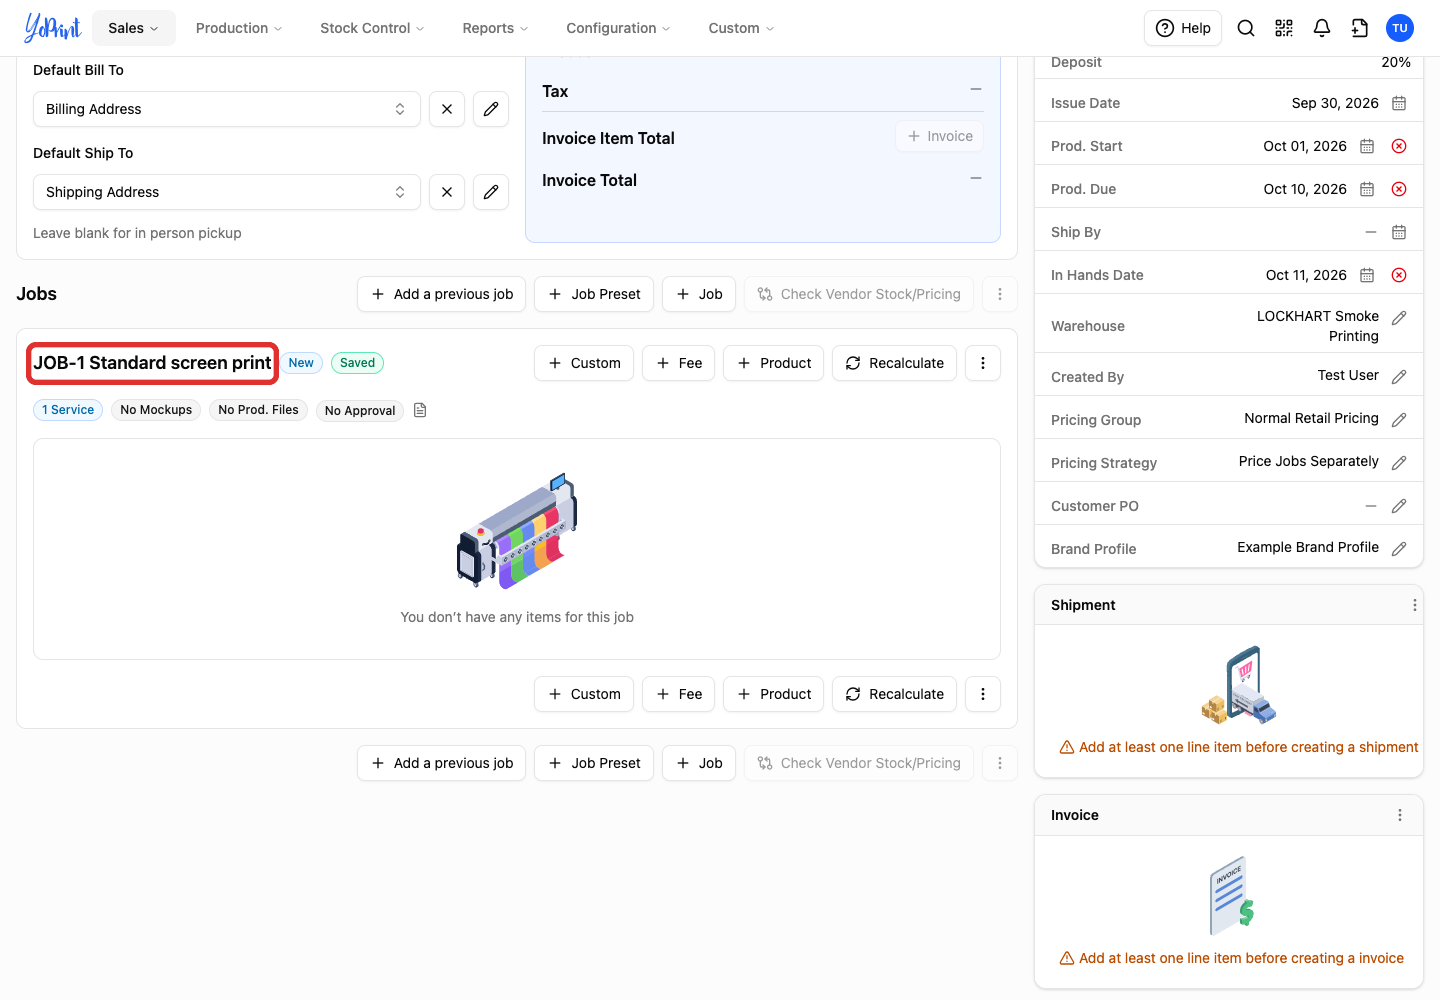Edit the Shipping Address with pencil icon
Image resolution: width=1440 pixels, height=1000 pixels.
491,192
